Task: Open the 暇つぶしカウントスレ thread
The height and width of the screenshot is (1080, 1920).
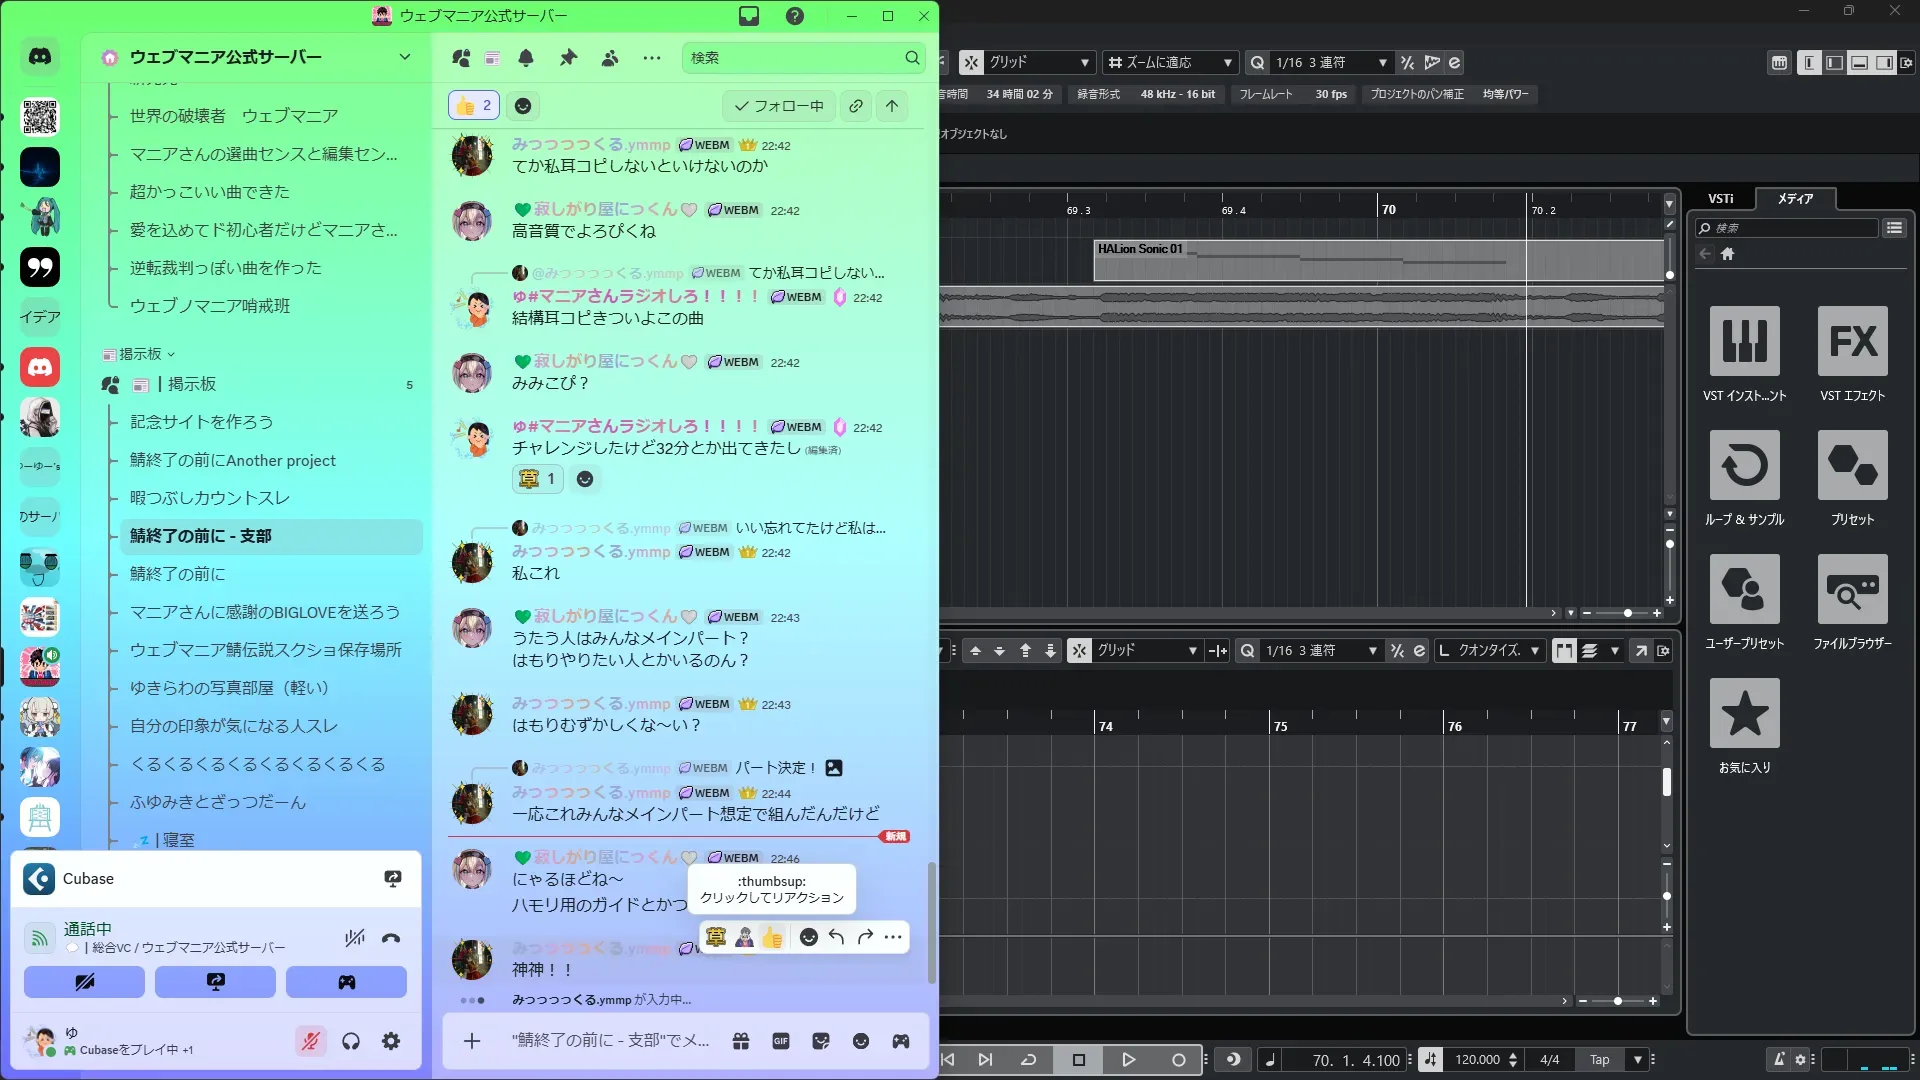Action: point(210,498)
